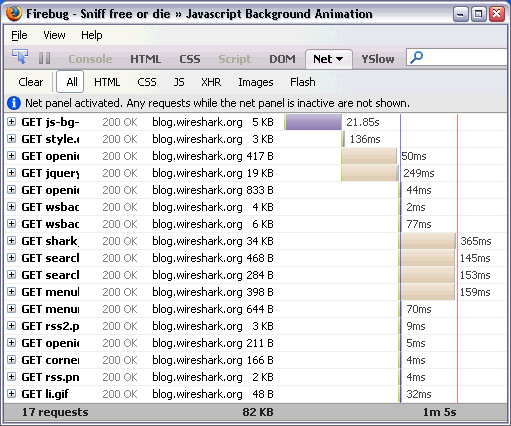Expand the GET corner request row
This screenshot has width=511, height=426.
[x=11, y=360]
